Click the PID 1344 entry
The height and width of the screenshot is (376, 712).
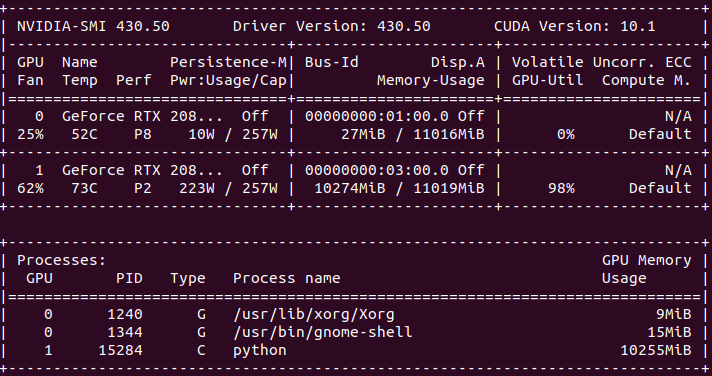point(124,332)
